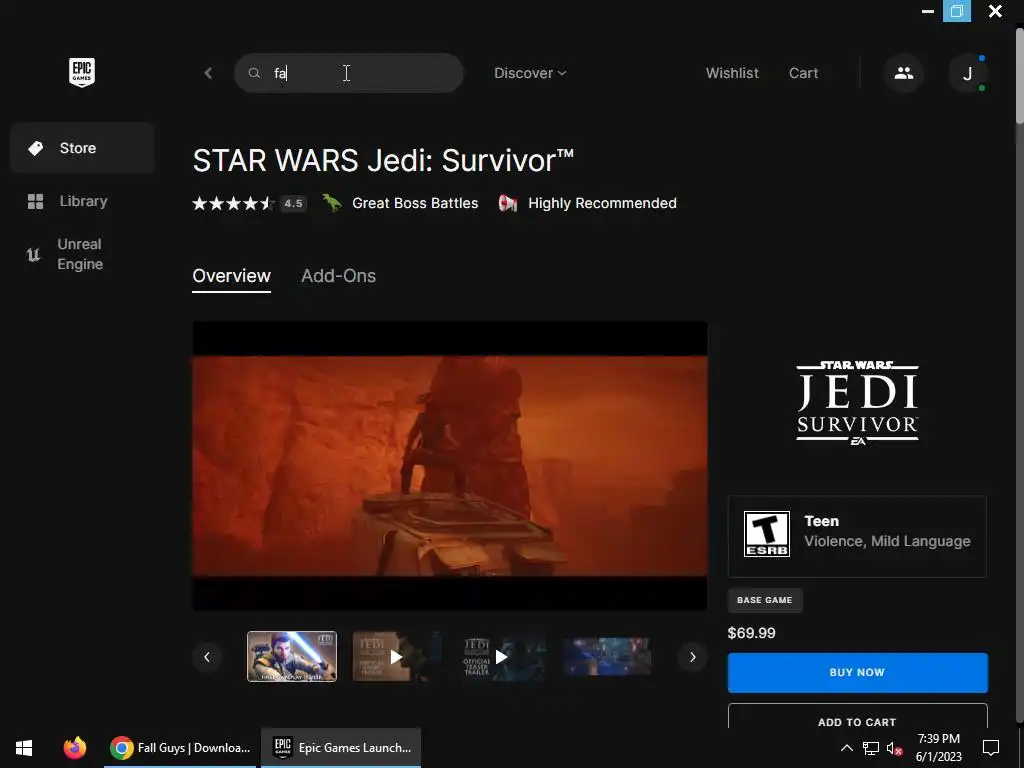Click the star rating 4.5
Viewport: 1024px width, 768px height.
(x=249, y=204)
